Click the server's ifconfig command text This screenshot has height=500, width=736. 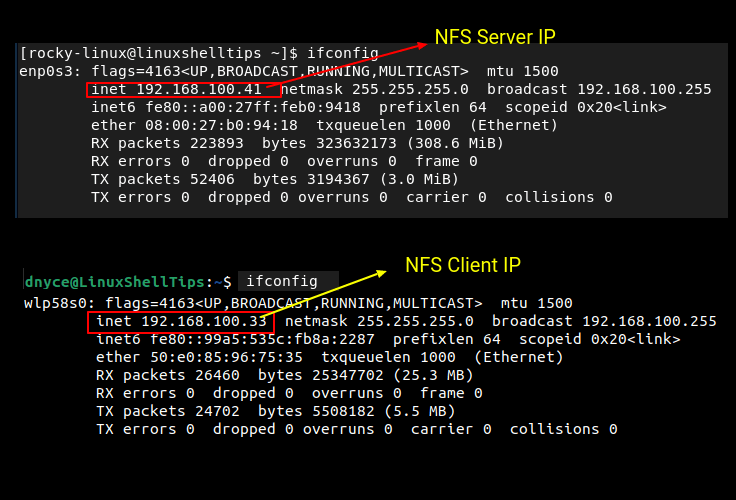tap(343, 54)
